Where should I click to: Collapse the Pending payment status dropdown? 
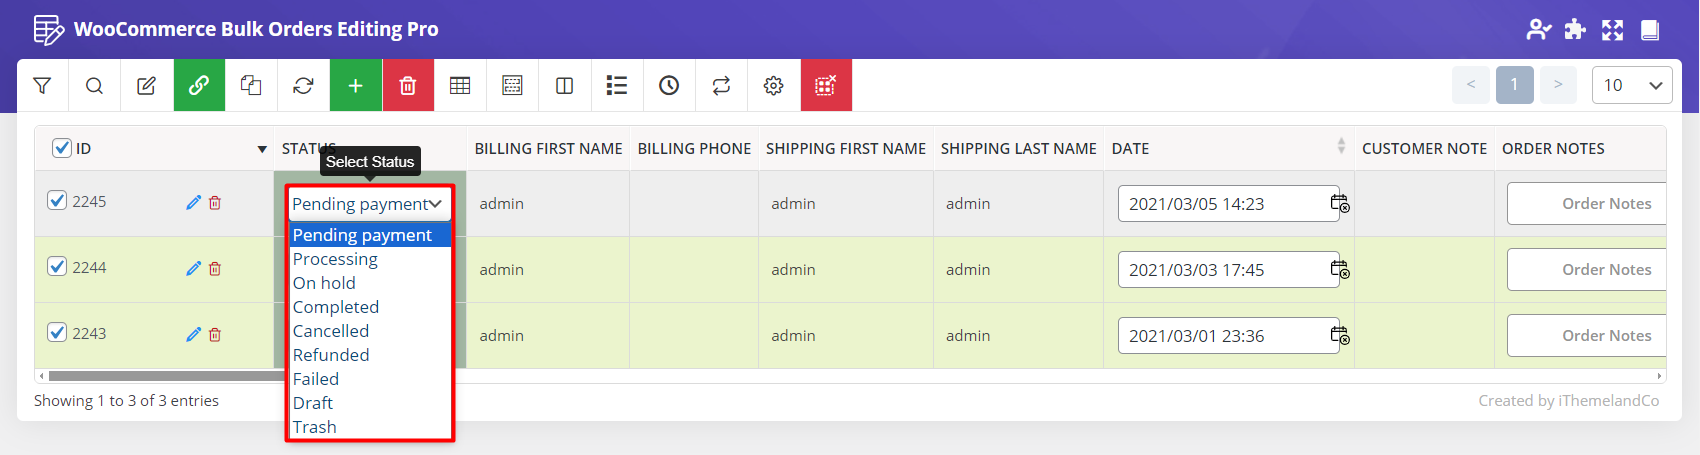(x=369, y=204)
